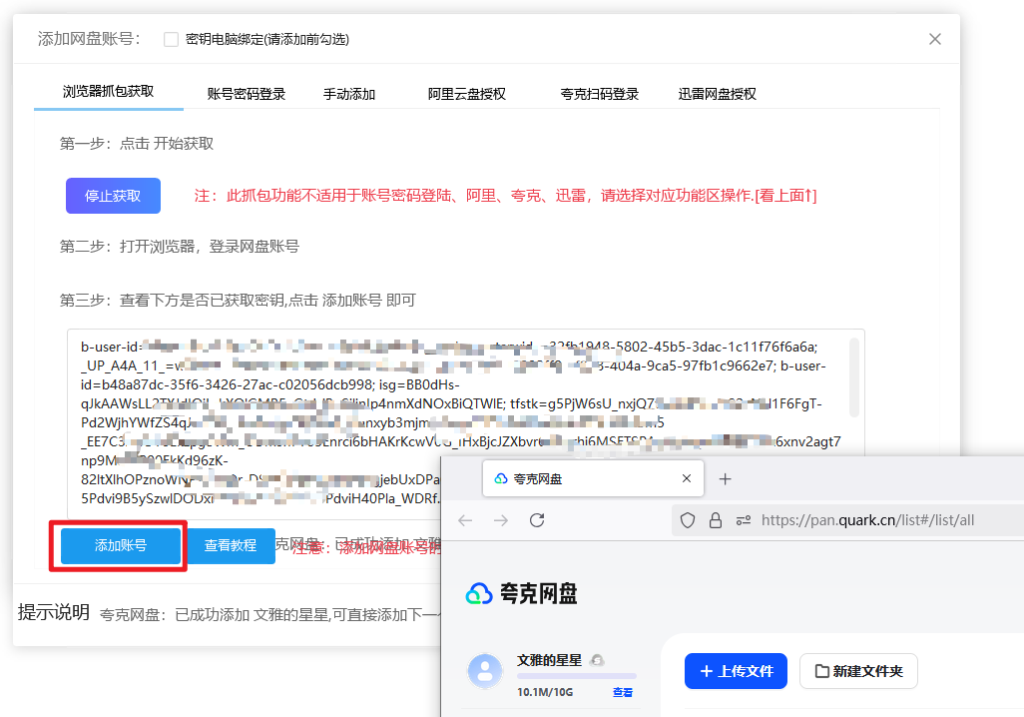Click the username 文雅的星星

(x=549, y=660)
